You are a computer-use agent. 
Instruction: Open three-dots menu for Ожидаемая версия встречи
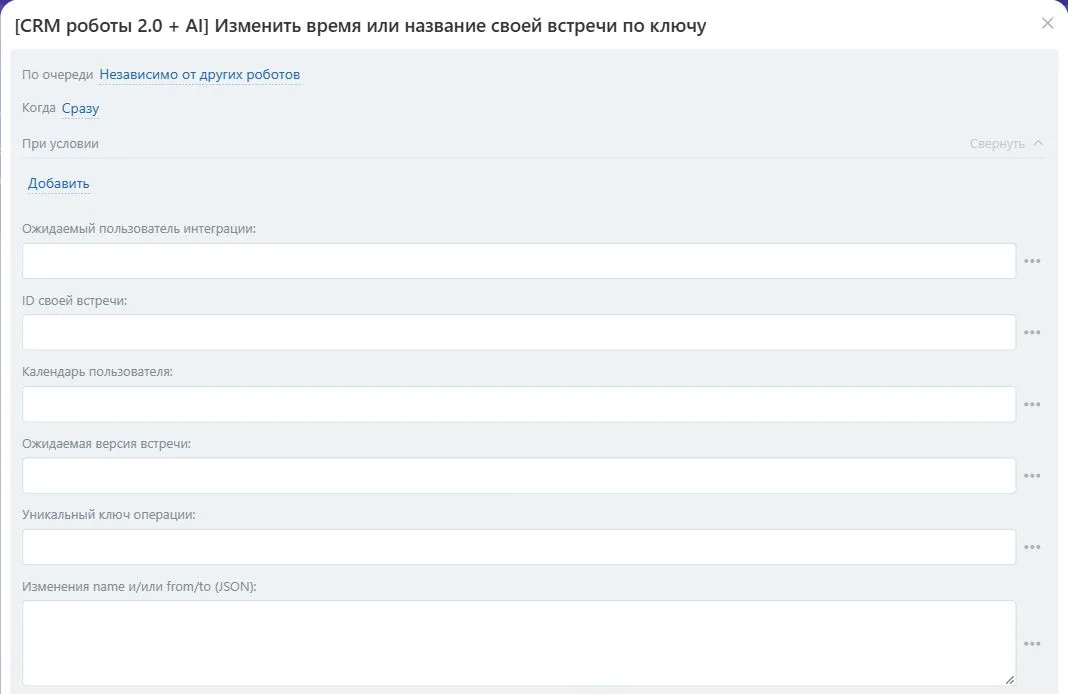click(x=1032, y=475)
